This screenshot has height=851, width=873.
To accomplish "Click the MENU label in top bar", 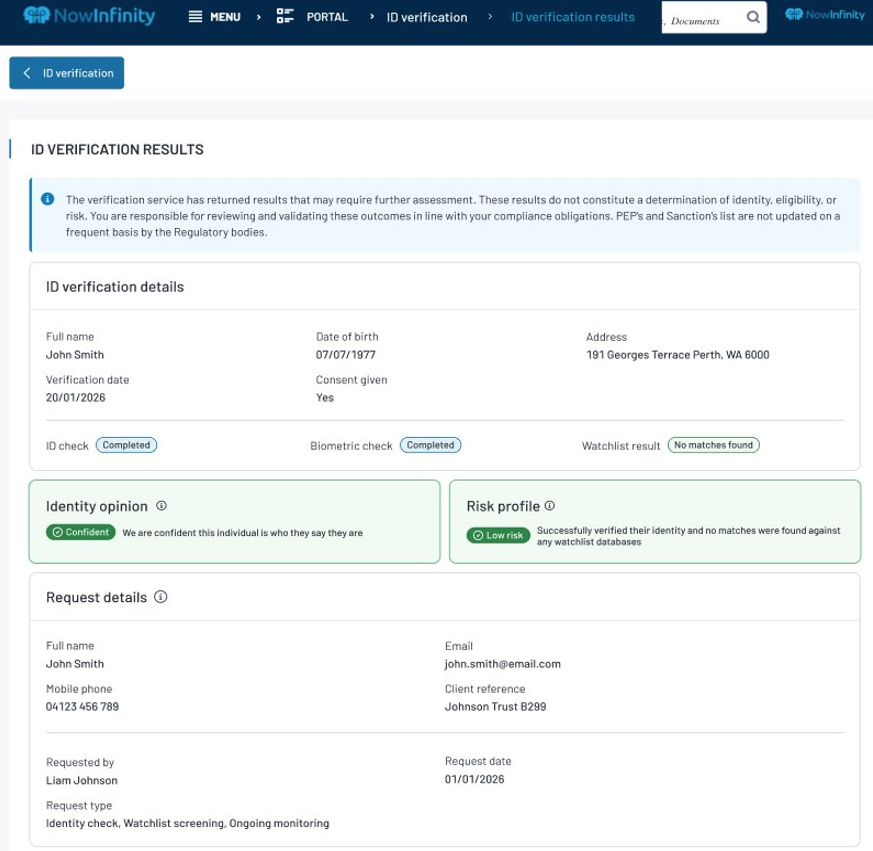I will tap(225, 17).
